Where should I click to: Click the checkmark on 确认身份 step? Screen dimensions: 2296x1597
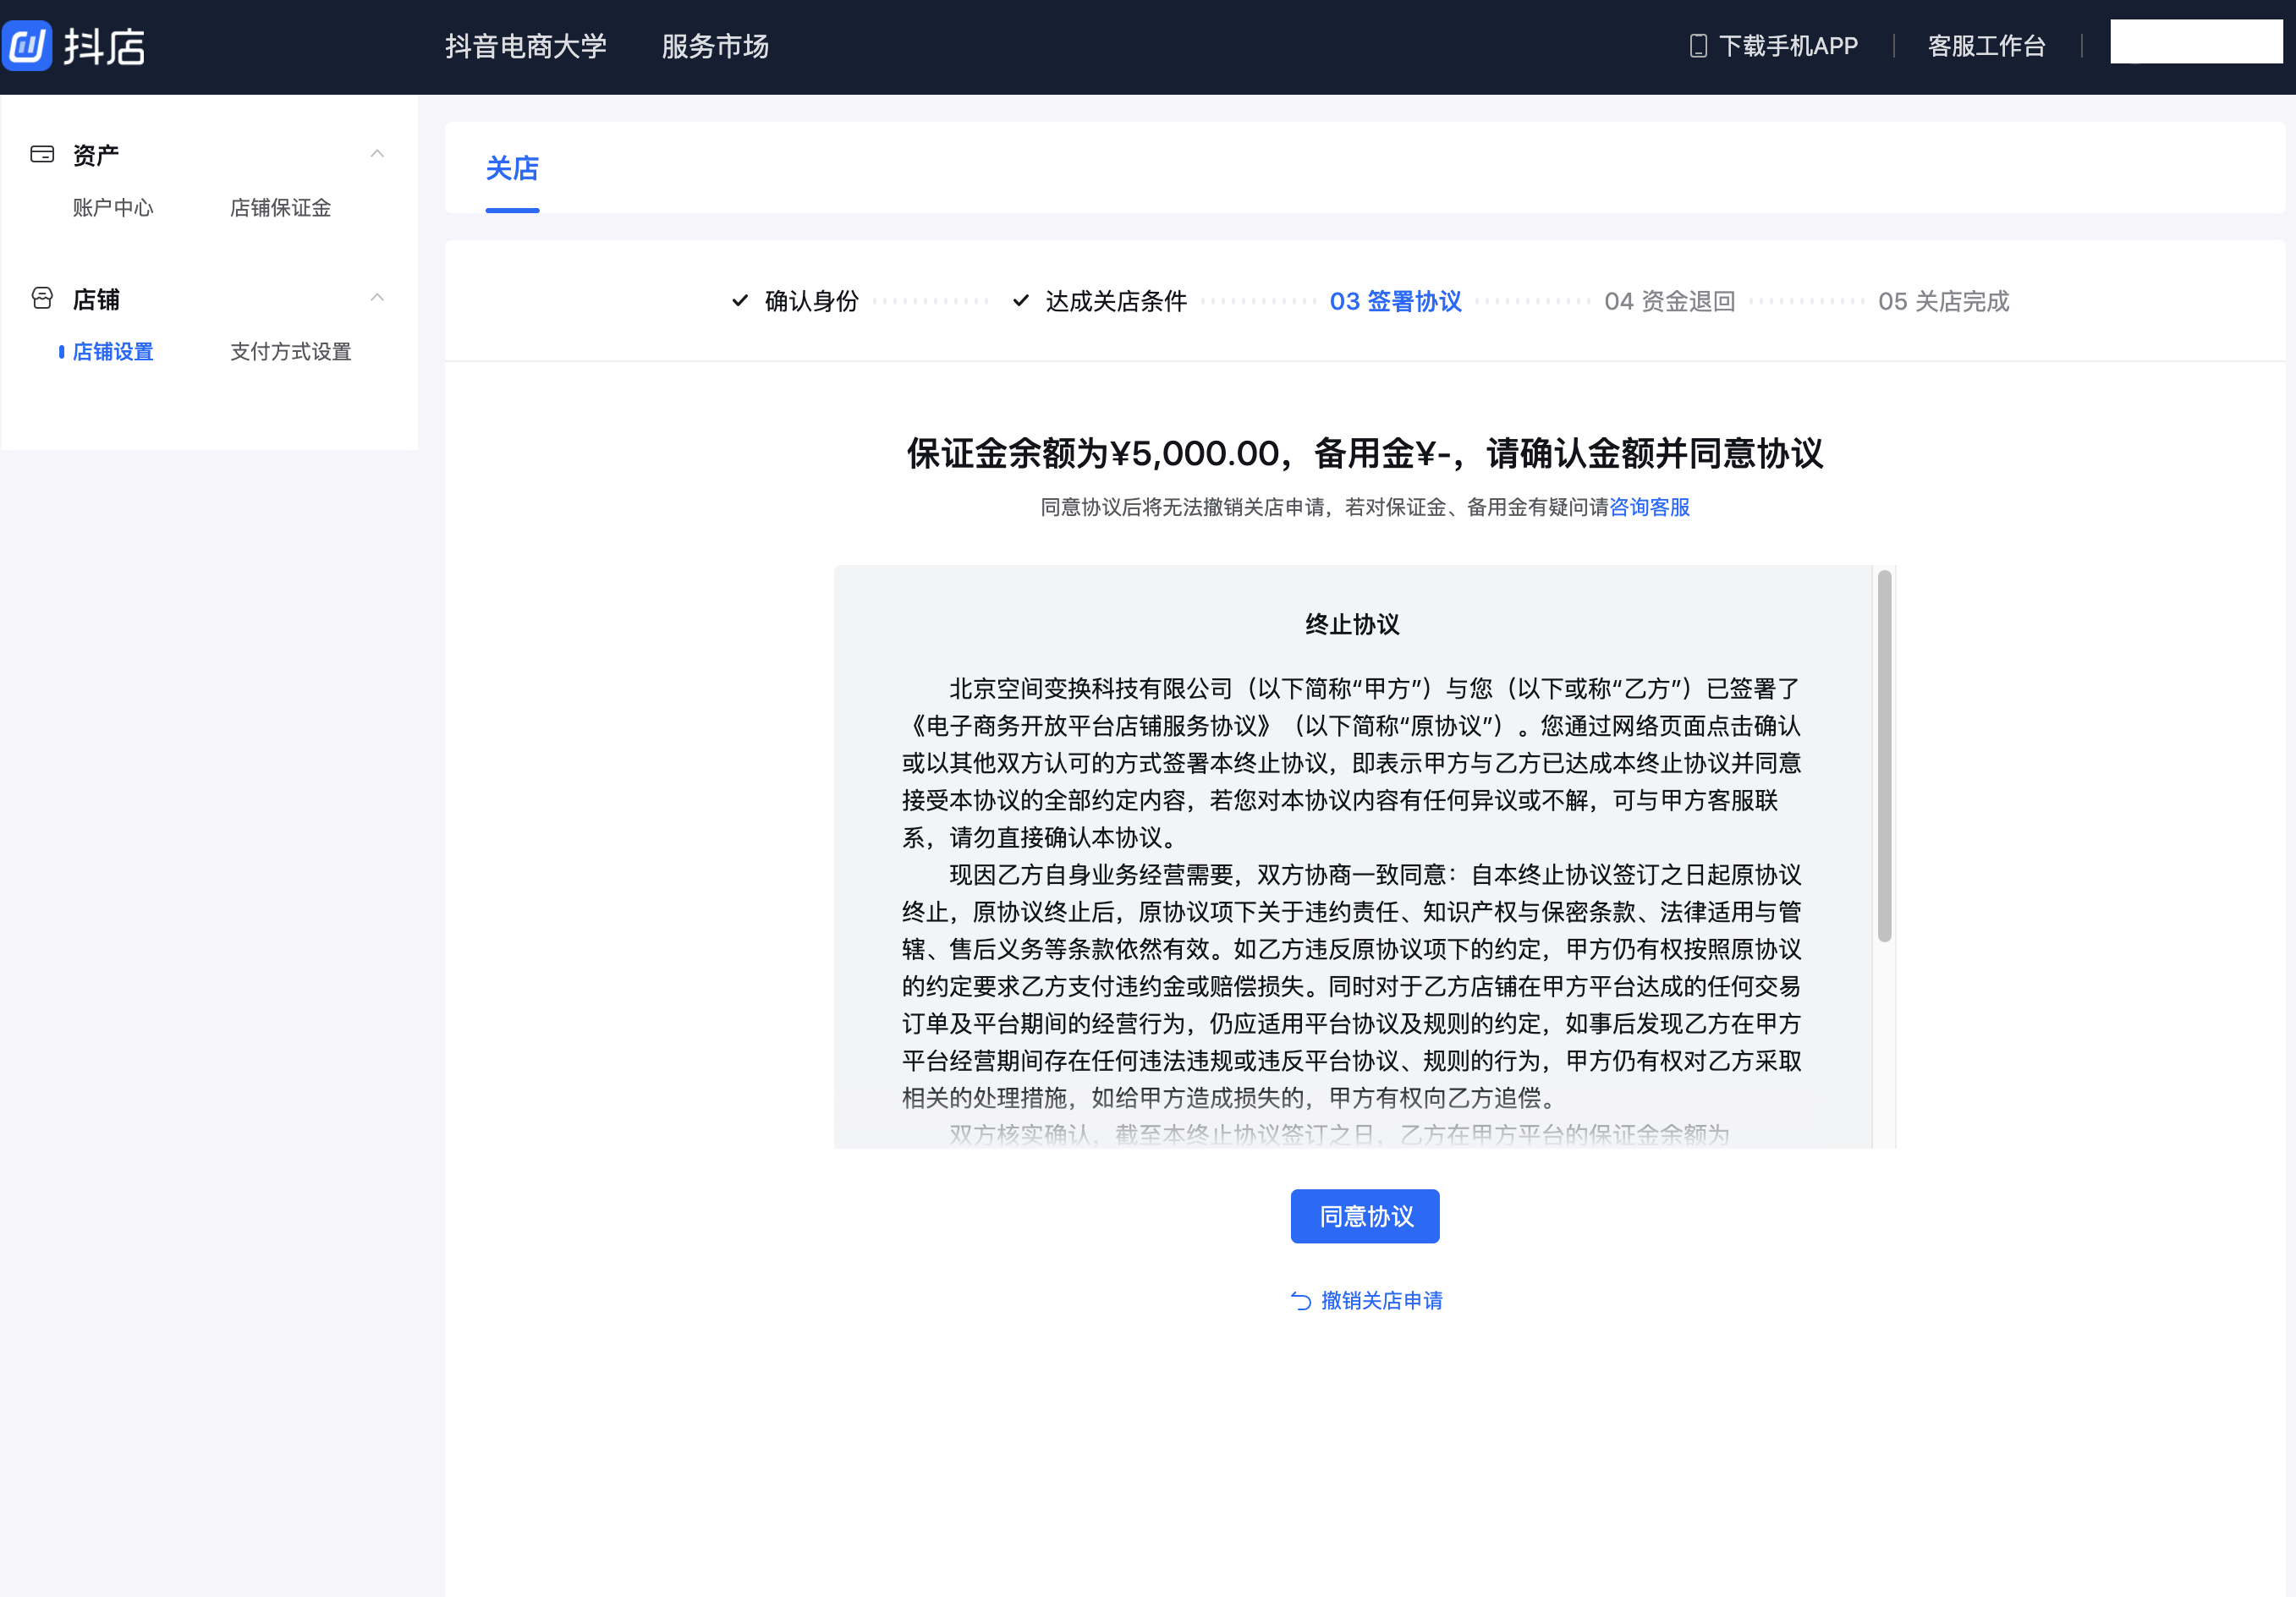pyautogui.click(x=739, y=300)
